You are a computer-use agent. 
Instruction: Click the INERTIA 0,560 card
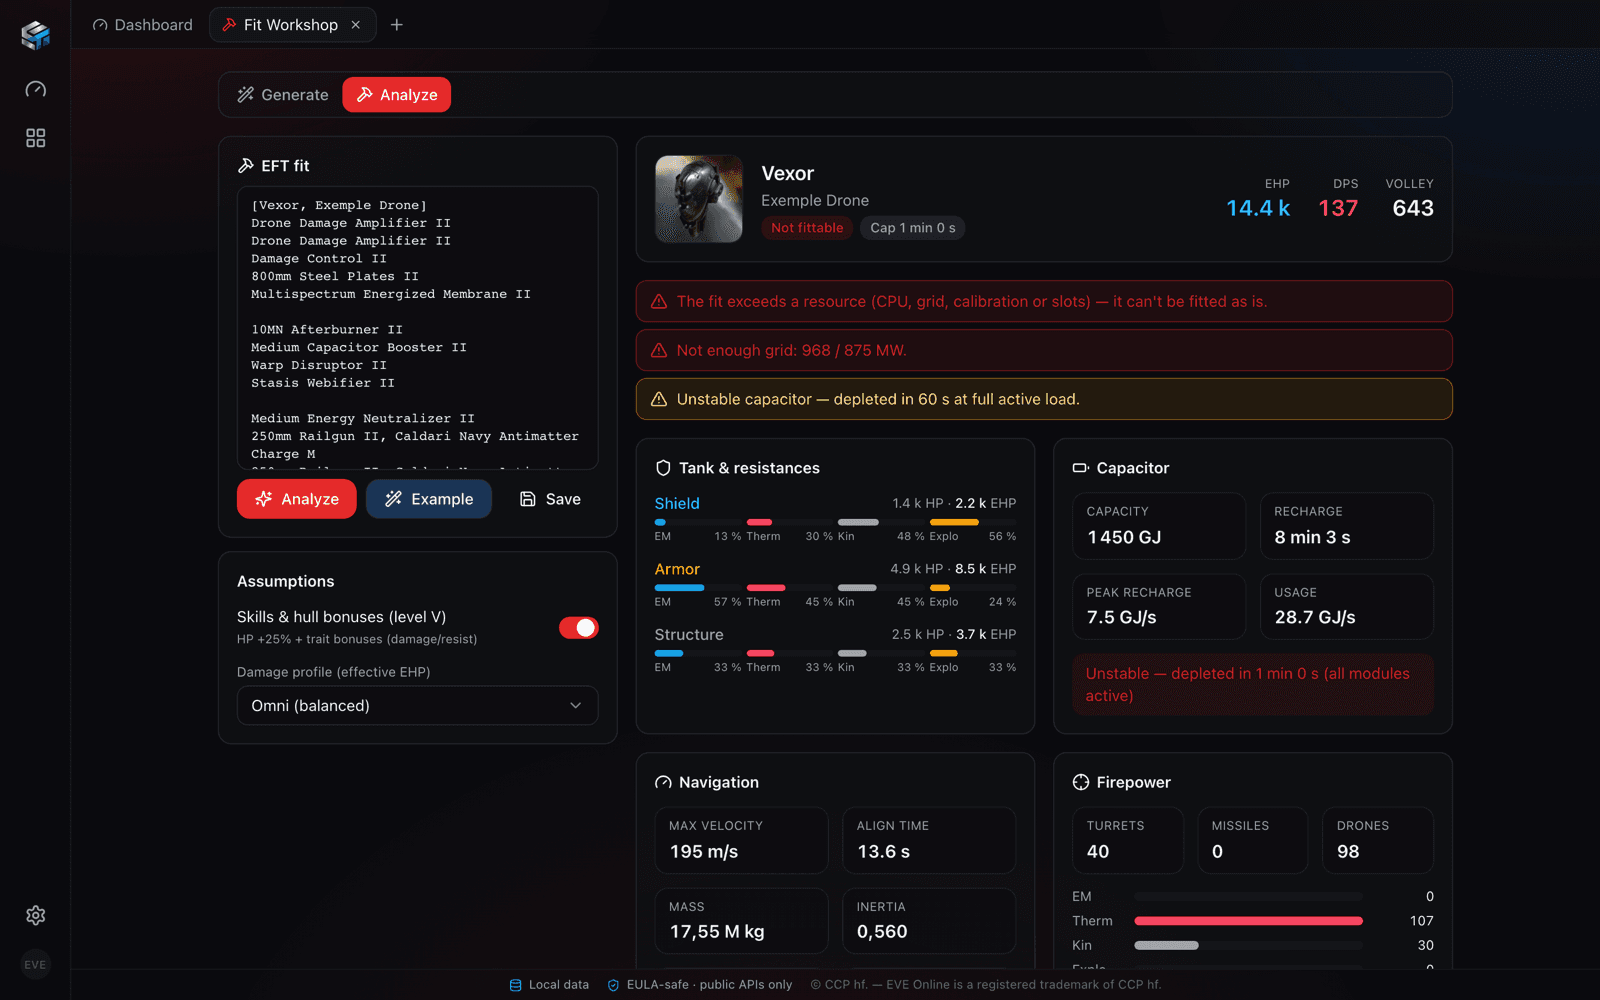(x=929, y=921)
